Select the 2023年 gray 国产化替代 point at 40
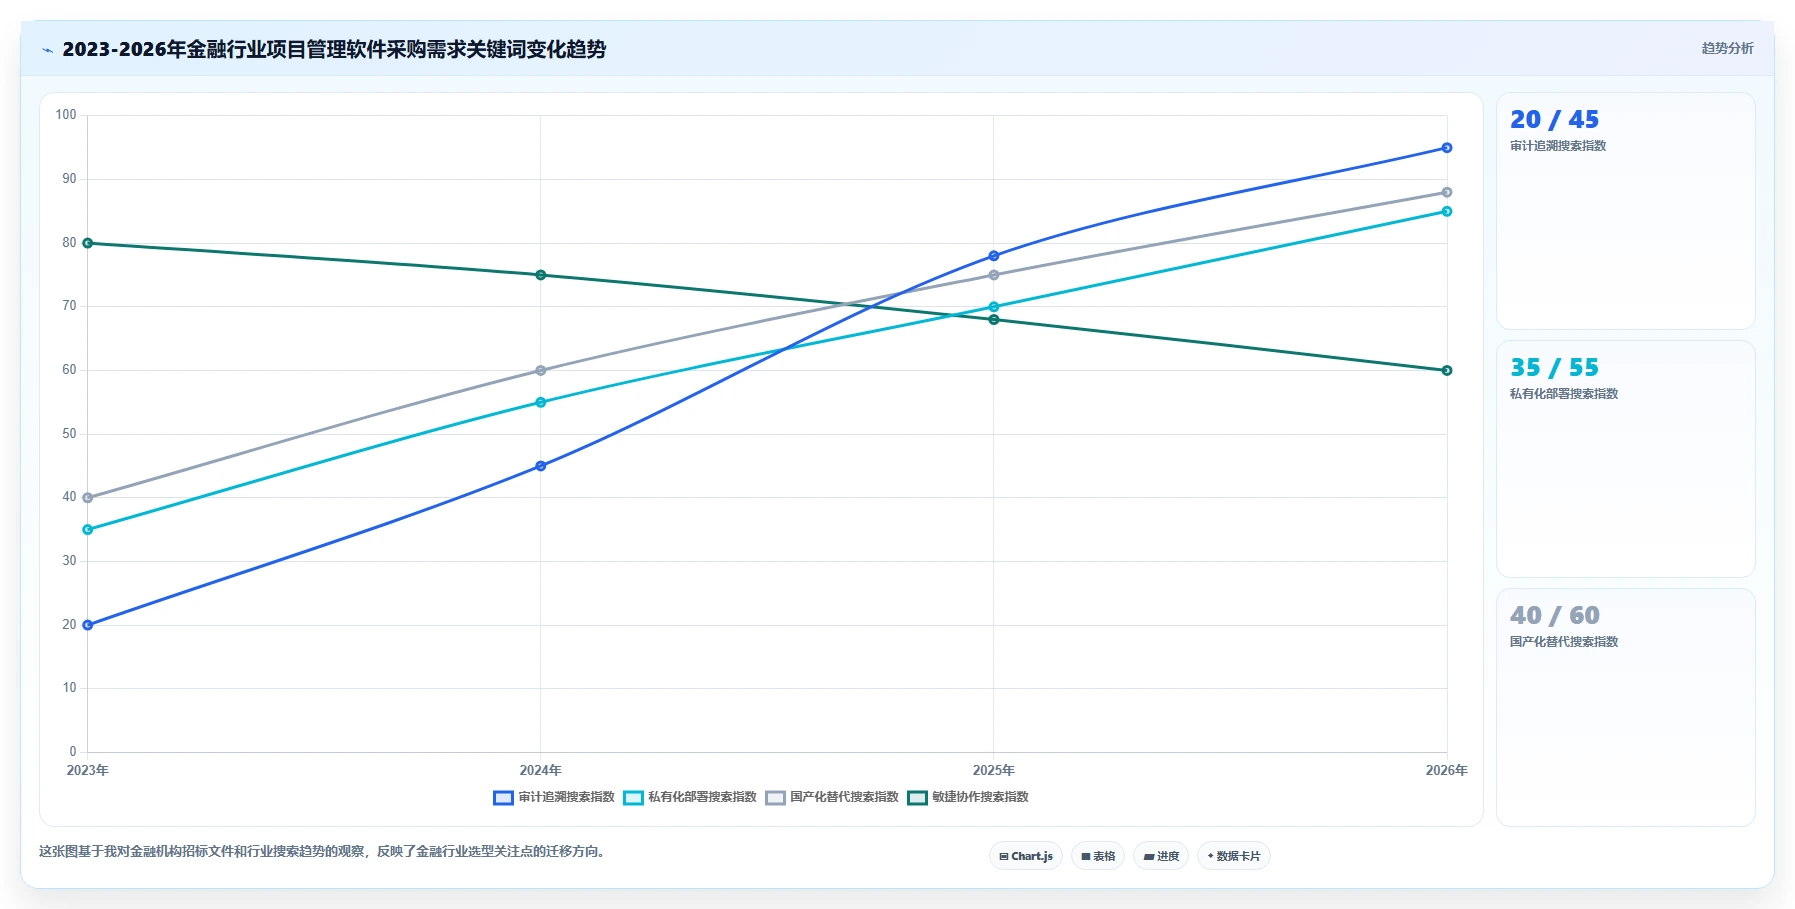Viewport: 1795px width, 909px height. click(88, 498)
